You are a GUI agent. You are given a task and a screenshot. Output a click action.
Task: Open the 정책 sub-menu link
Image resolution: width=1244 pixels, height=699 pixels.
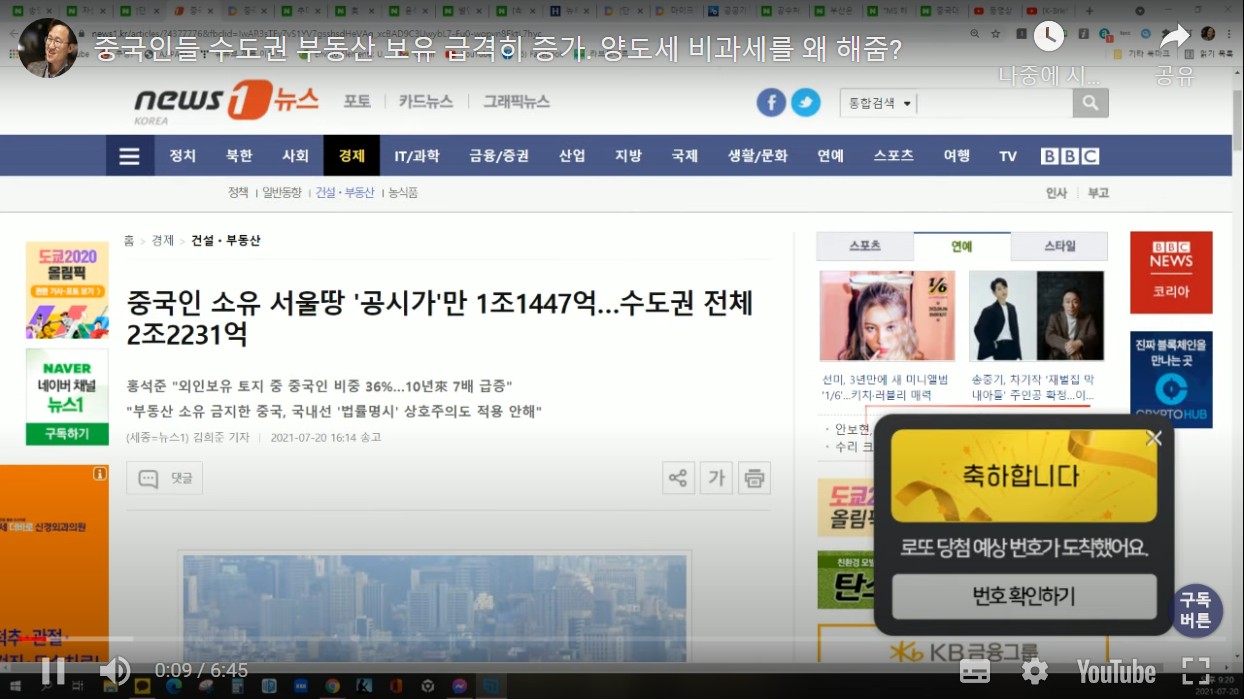coord(238,193)
